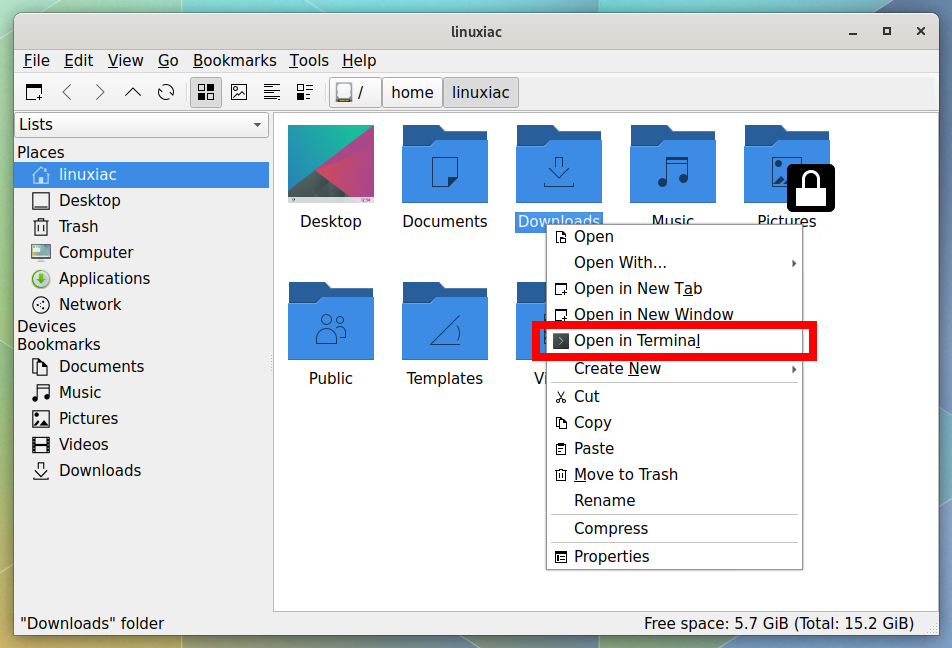Viewport: 952px width, 648px height.
Task: Open the Lists side pane dropdown
Action: [141, 124]
